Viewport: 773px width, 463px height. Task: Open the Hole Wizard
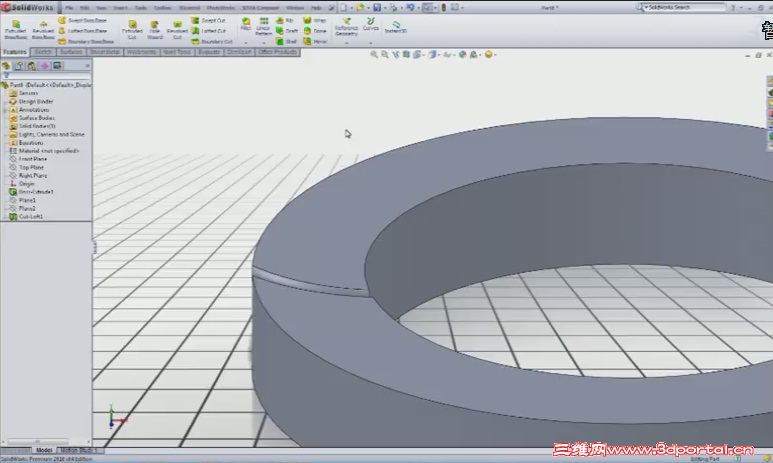point(154,30)
